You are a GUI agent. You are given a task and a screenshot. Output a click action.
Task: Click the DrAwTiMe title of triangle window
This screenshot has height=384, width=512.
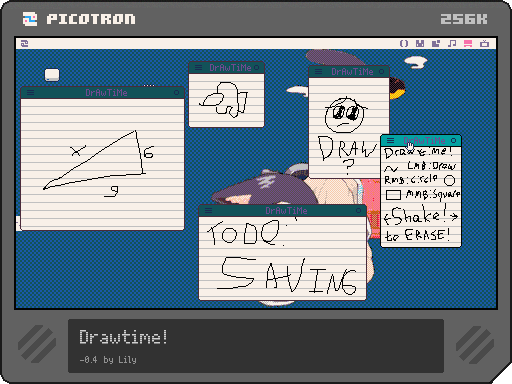pos(106,93)
